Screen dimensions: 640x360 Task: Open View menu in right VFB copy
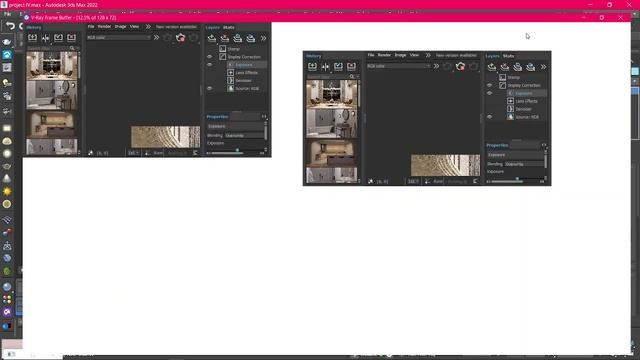coord(414,55)
